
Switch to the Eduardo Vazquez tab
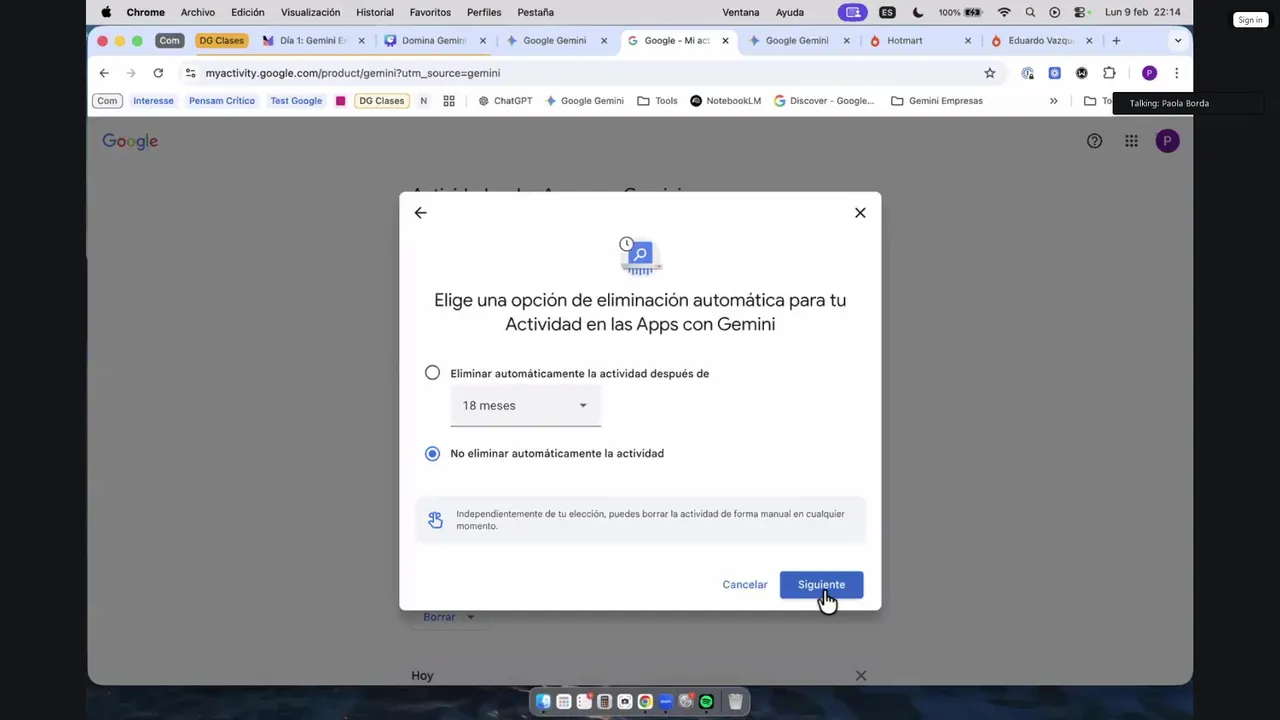click(1040, 41)
